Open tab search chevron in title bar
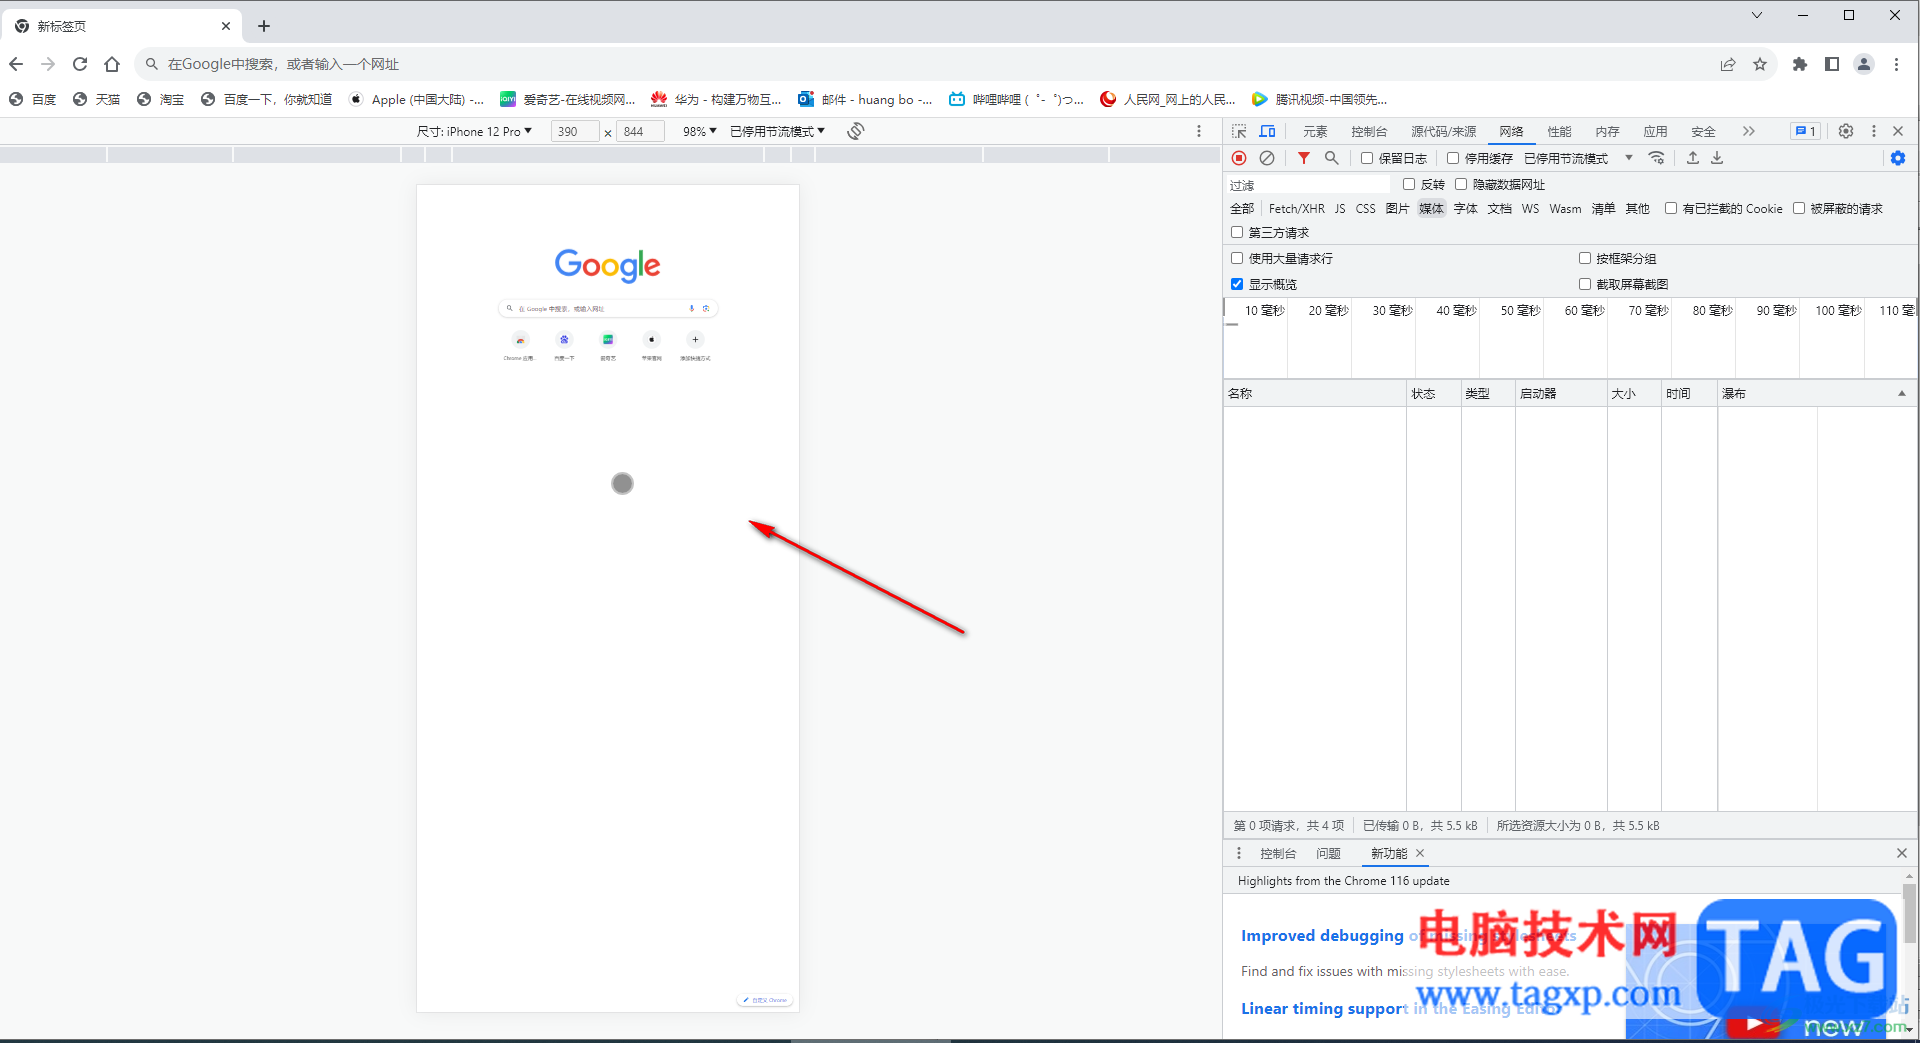This screenshot has height=1043, width=1920. (x=1757, y=15)
